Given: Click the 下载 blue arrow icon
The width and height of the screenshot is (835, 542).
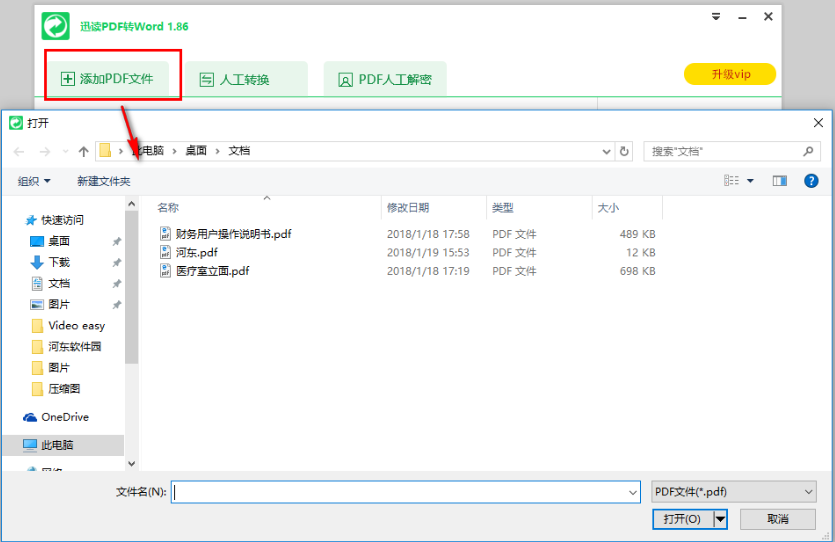Looking at the screenshot, I should coord(37,262).
